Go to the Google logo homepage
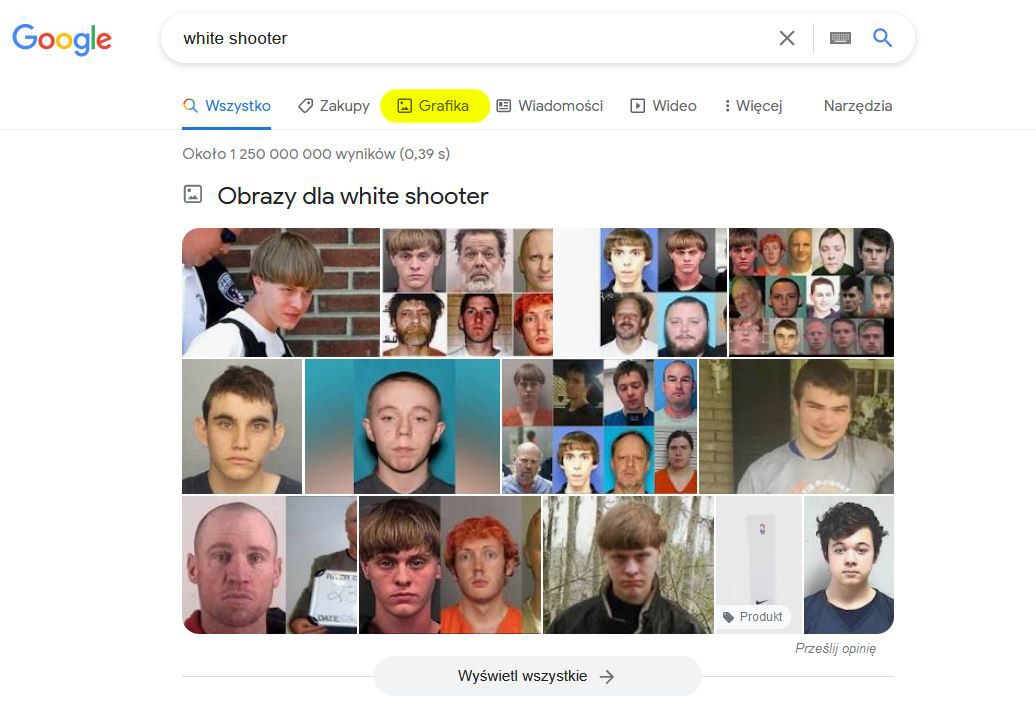The height and width of the screenshot is (712, 1036). pos(62,39)
